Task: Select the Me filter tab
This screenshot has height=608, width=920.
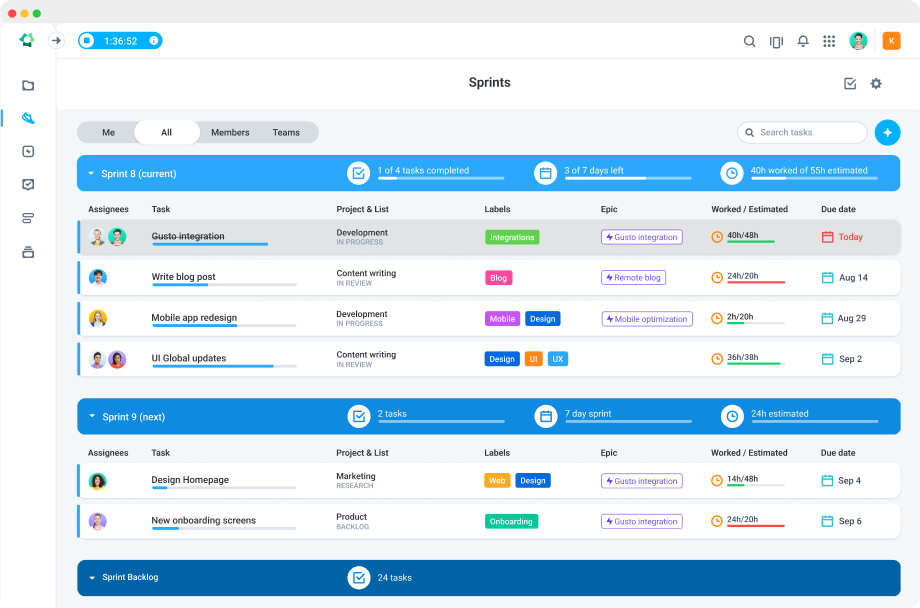Action: [x=108, y=132]
